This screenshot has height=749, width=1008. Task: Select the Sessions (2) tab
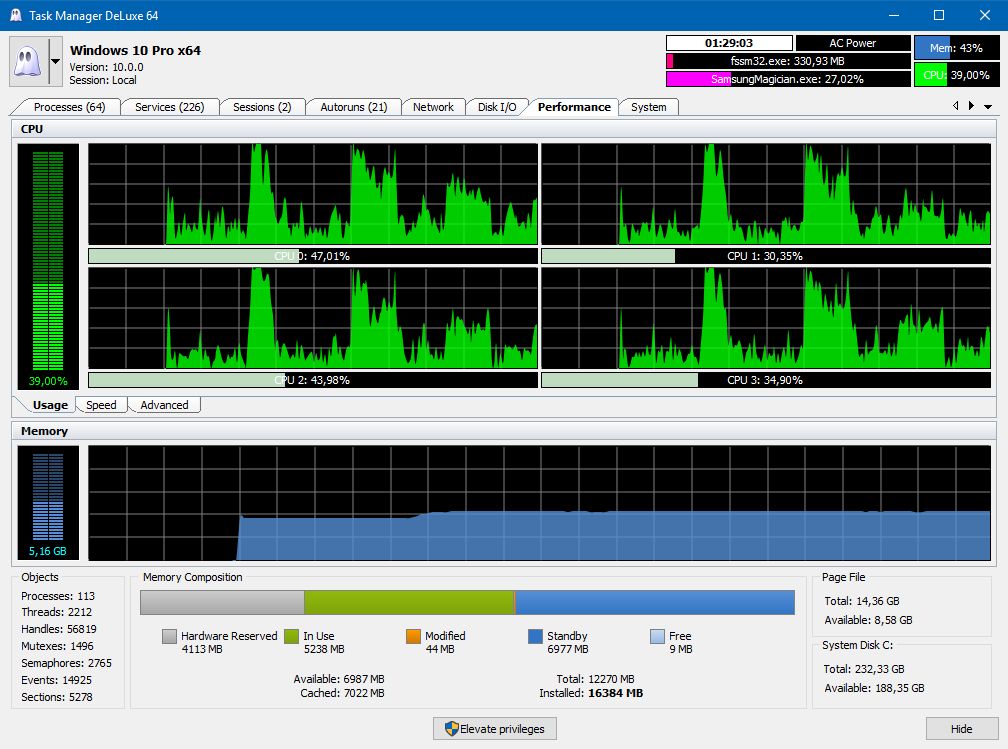262,107
